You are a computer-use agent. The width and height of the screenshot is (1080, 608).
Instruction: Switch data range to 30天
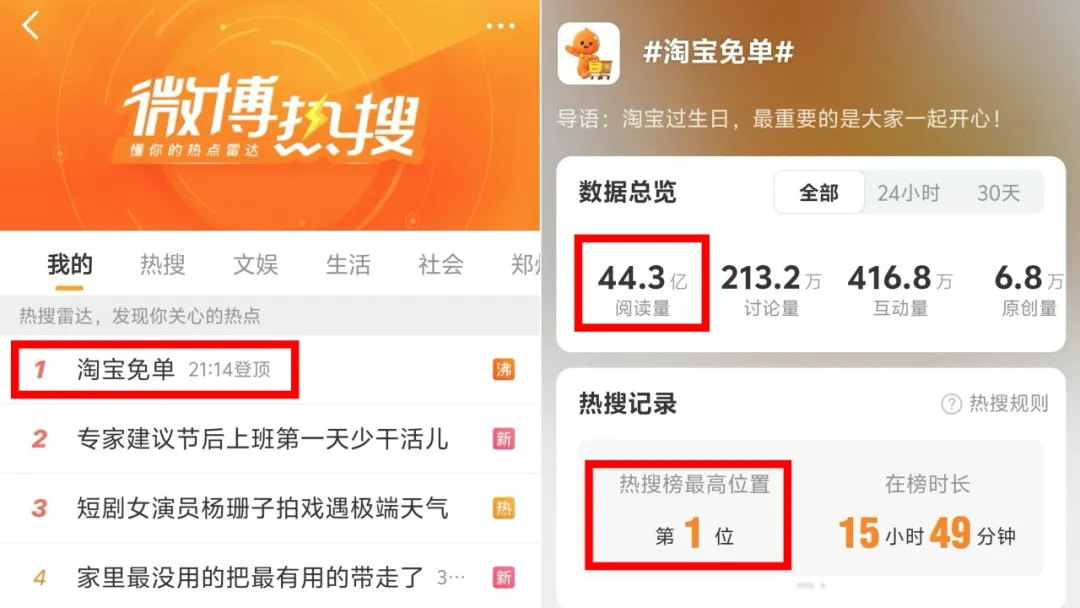pos(998,193)
